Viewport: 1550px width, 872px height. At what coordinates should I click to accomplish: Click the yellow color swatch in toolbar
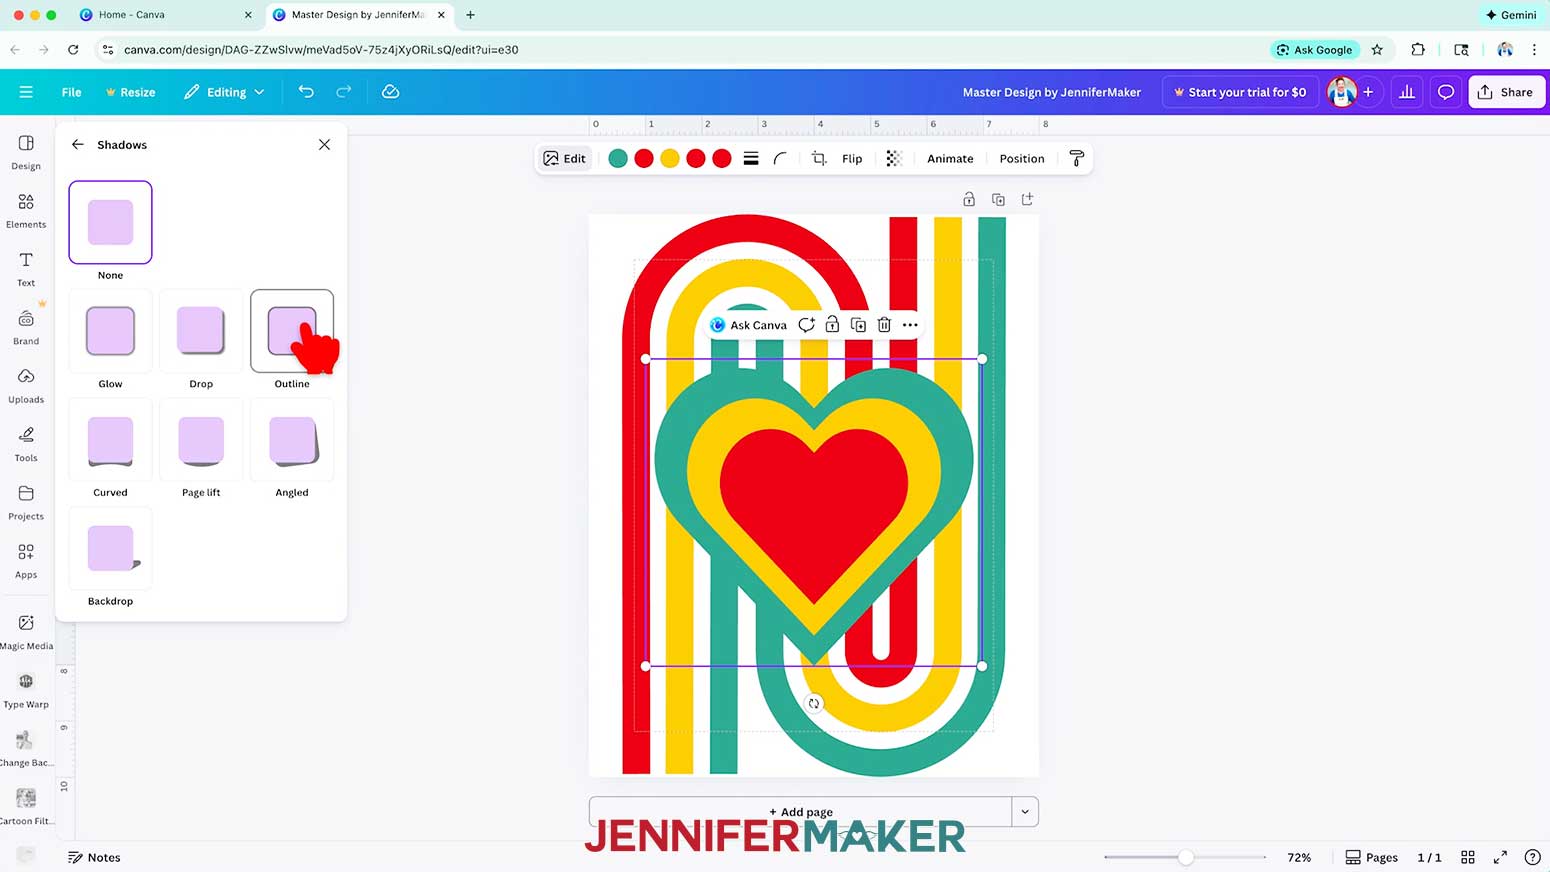(x=670, y=158)
